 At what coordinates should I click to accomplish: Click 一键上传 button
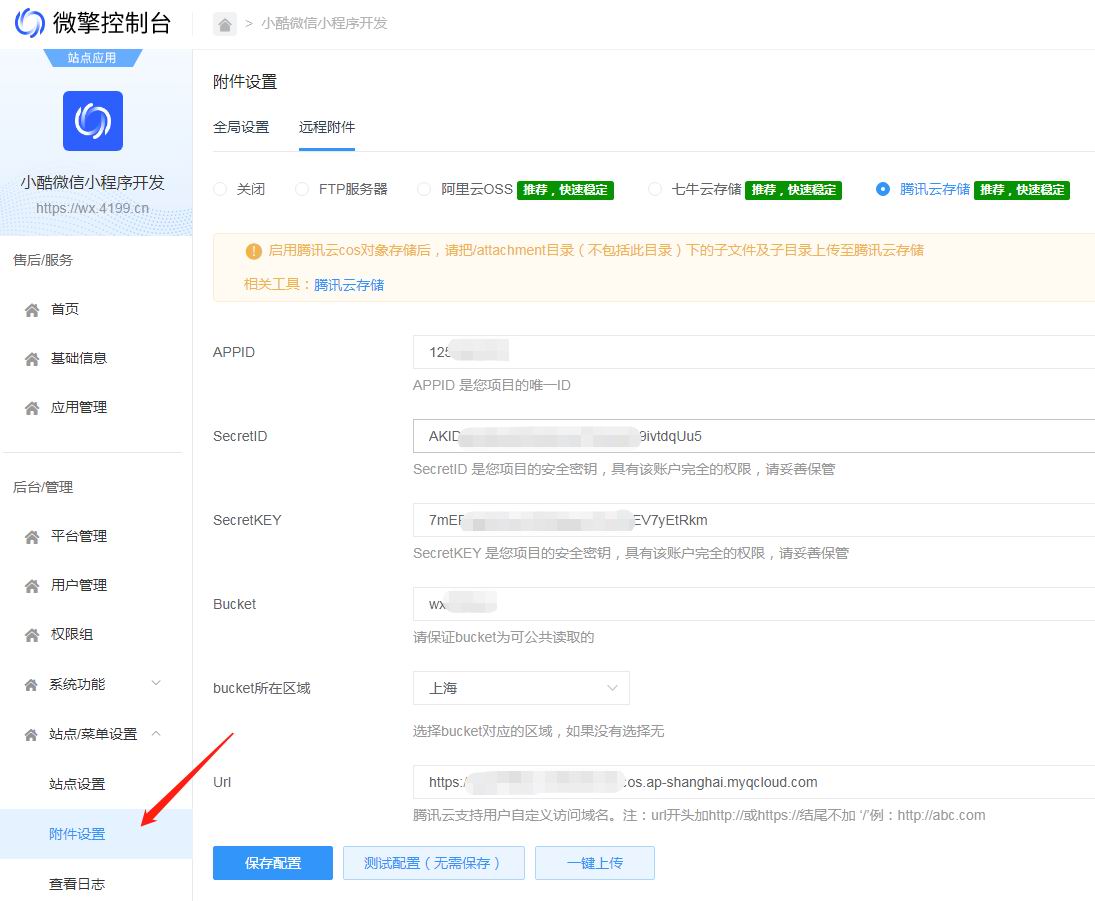pos(595,863)
